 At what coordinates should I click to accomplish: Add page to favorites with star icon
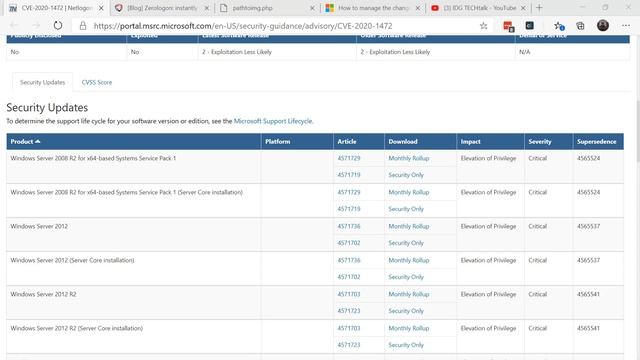[484, 26]
